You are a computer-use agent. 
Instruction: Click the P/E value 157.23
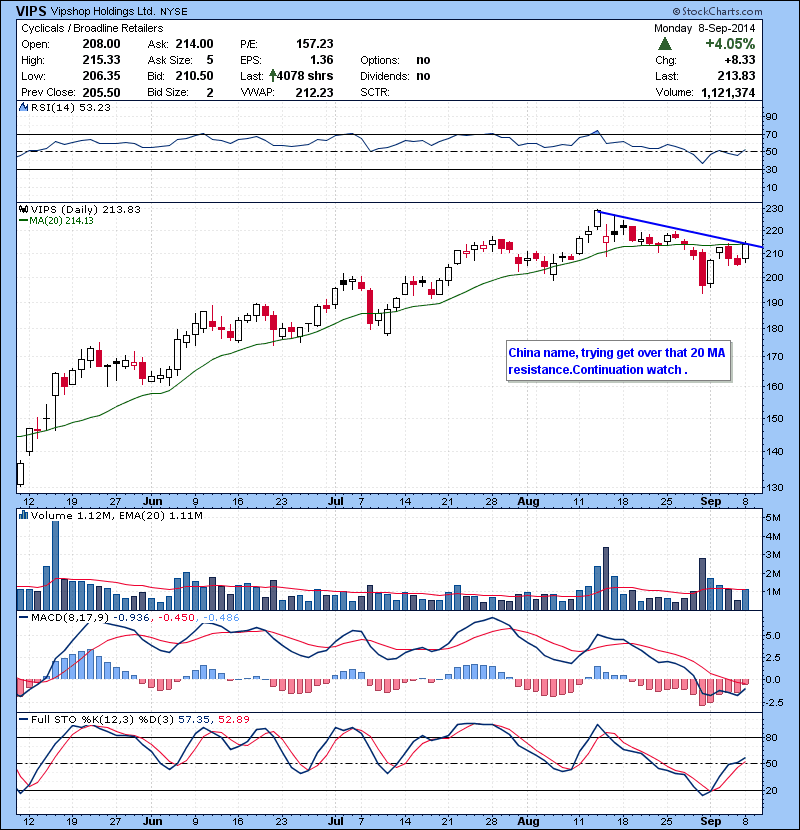(x=314, y=44)
